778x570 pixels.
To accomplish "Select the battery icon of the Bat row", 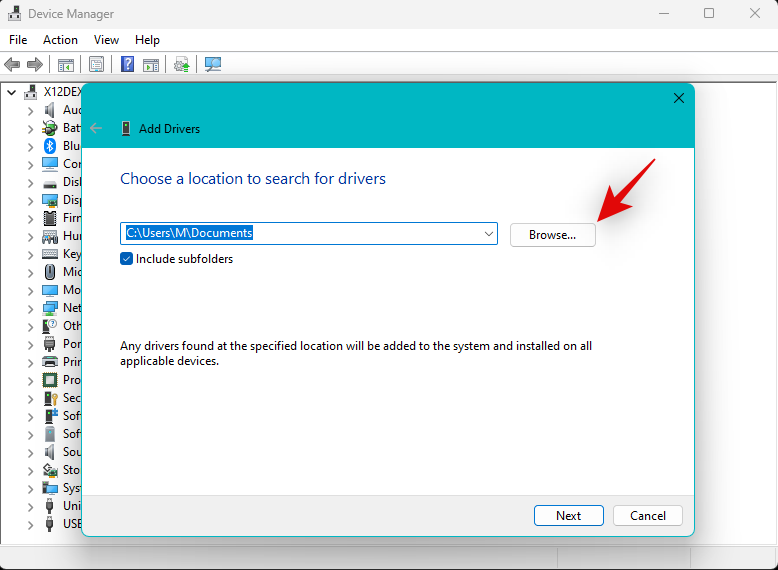I will (x=50, y=128).
